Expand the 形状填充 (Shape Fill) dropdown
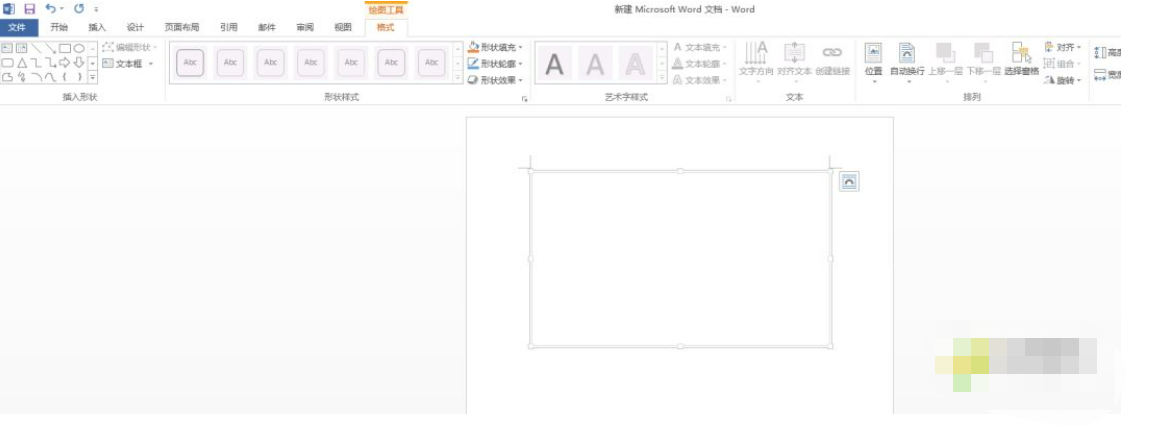The width and height of the screenshot is (1151, 443). pos(495,47)
